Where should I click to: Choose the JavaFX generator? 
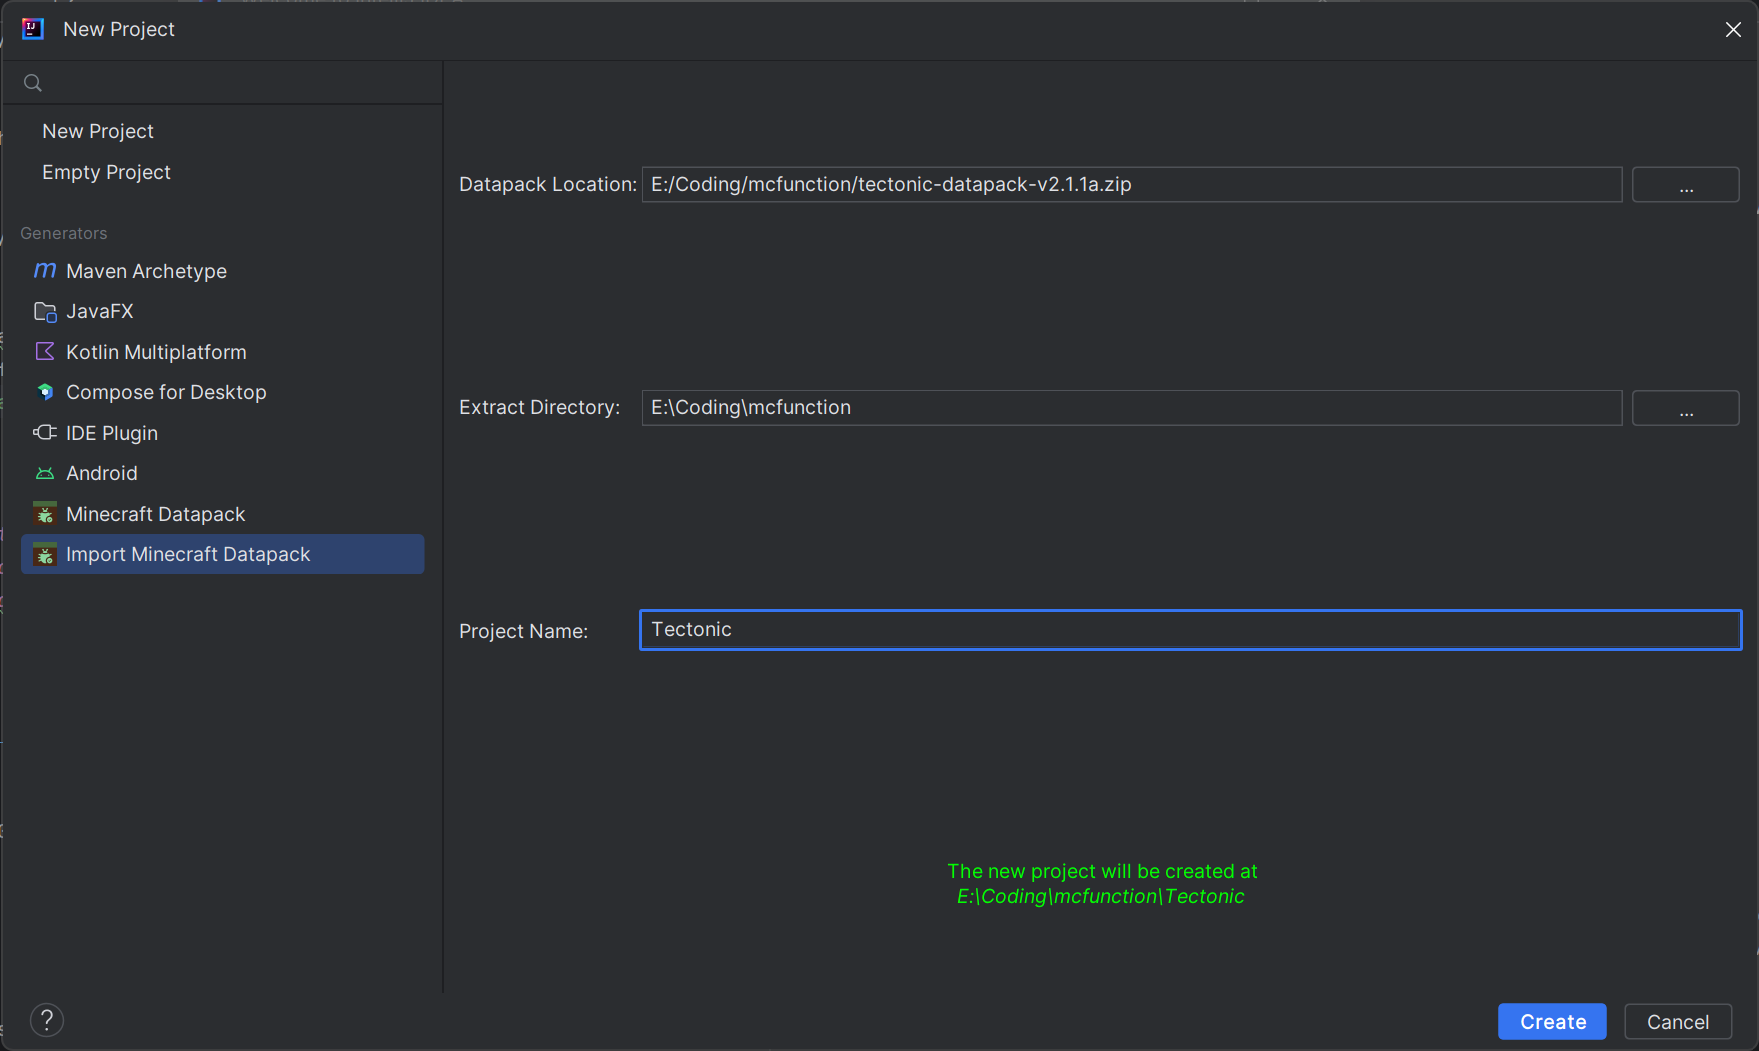222,312
